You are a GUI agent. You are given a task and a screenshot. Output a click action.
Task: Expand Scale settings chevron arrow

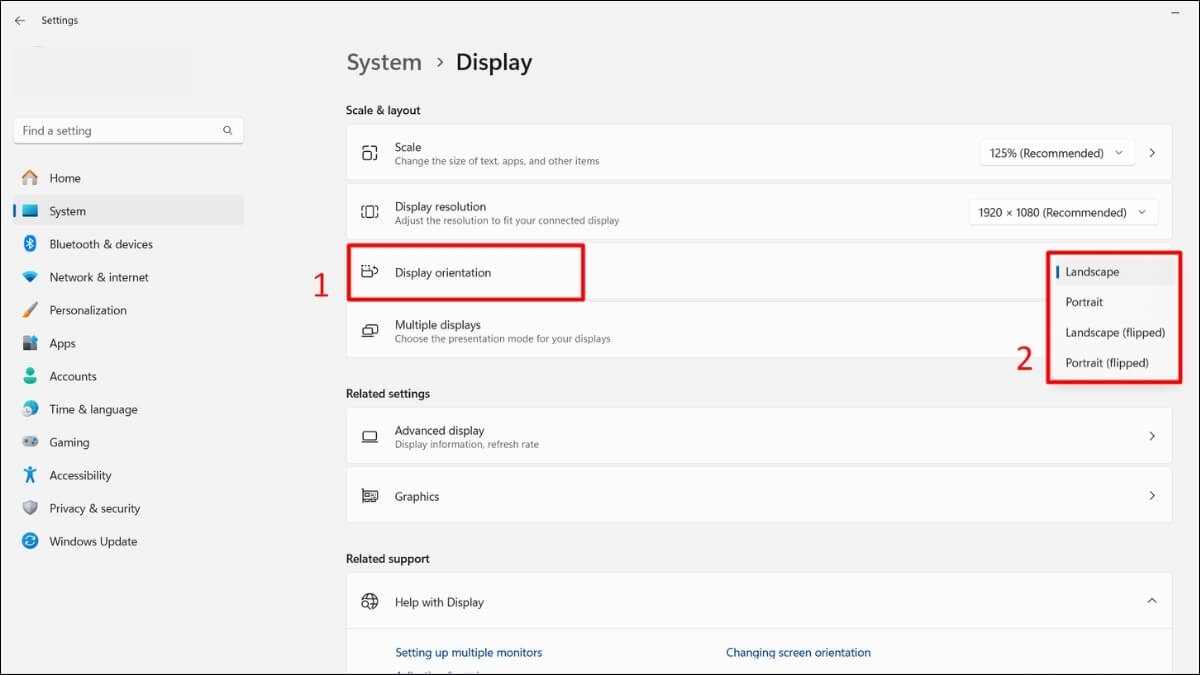click(x=1152, y=153)
